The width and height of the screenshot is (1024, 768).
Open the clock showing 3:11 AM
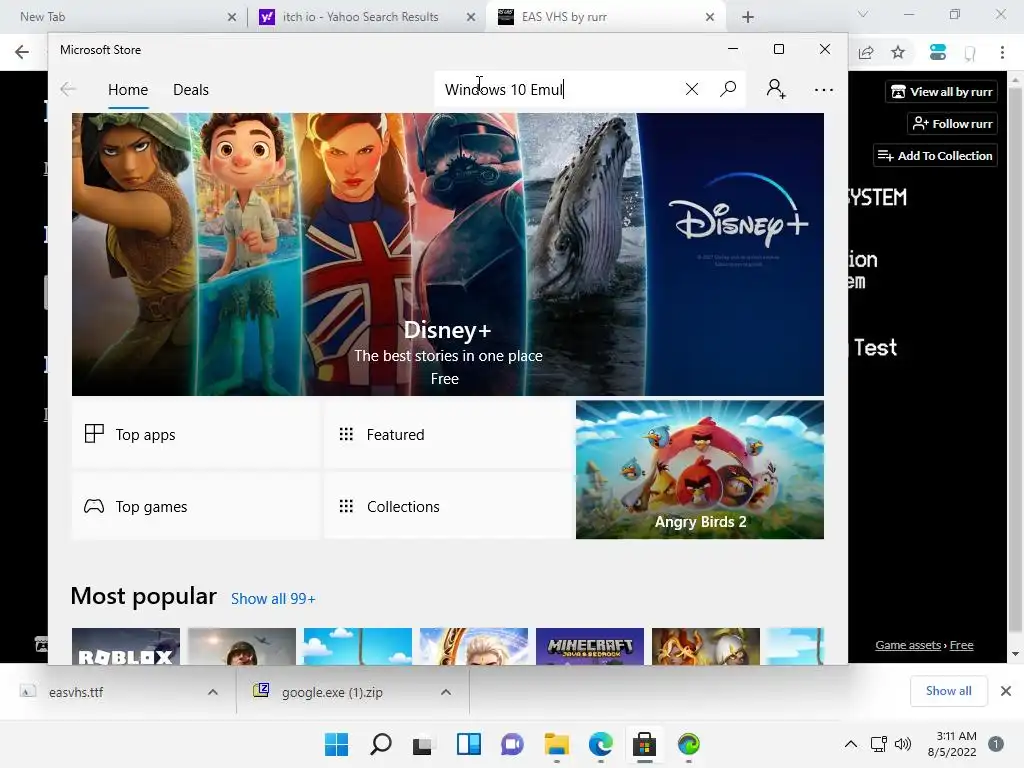pos(952,744)
